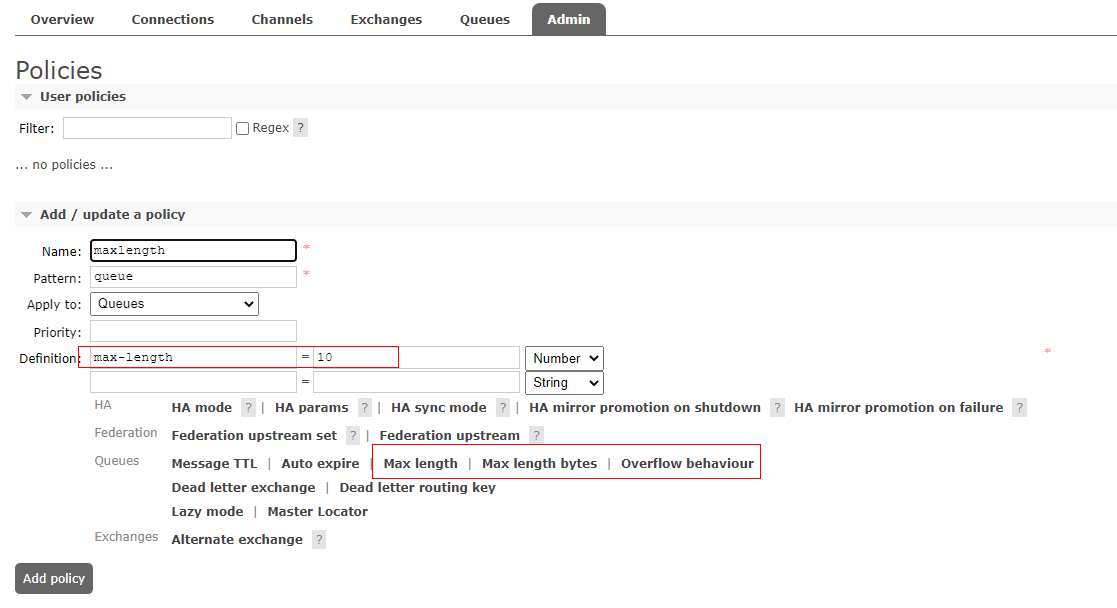This screenshot has width=1117, height=608.
Task: Switch to the Queues tab
Action: coord(485,20)
